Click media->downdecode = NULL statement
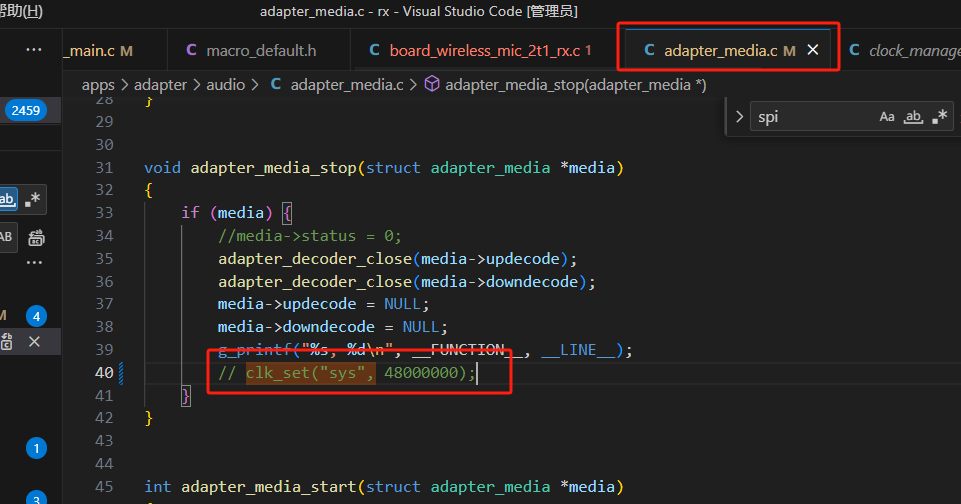Screen dimensions: 961x504 click(x=333, y=327)
